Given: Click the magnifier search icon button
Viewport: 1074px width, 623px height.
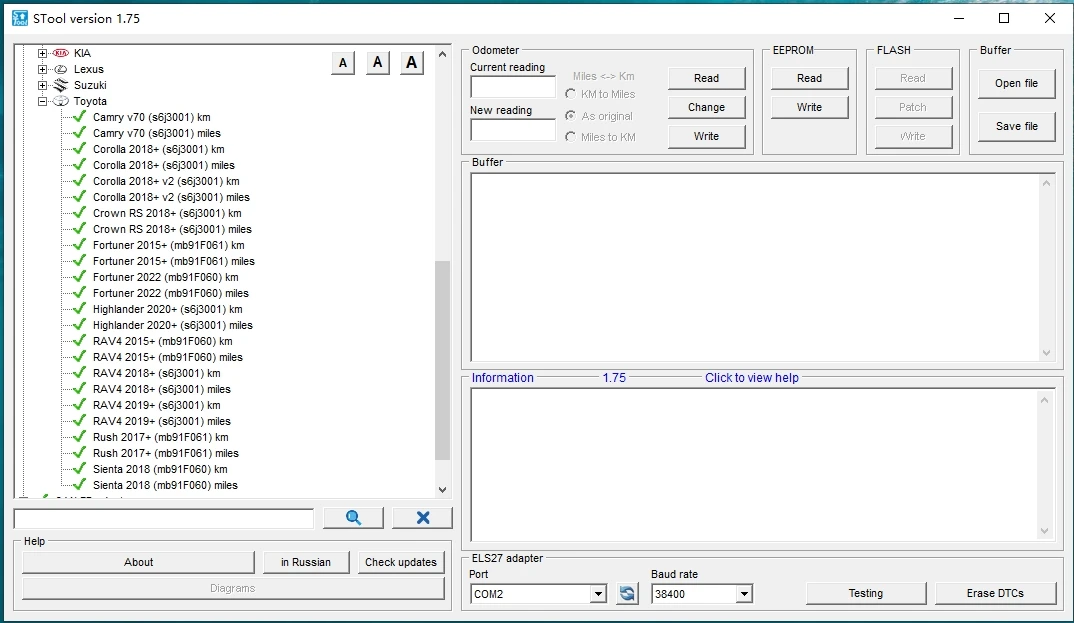Looking at the screenshot, I should pyautogui.click(x=353, y=517).
